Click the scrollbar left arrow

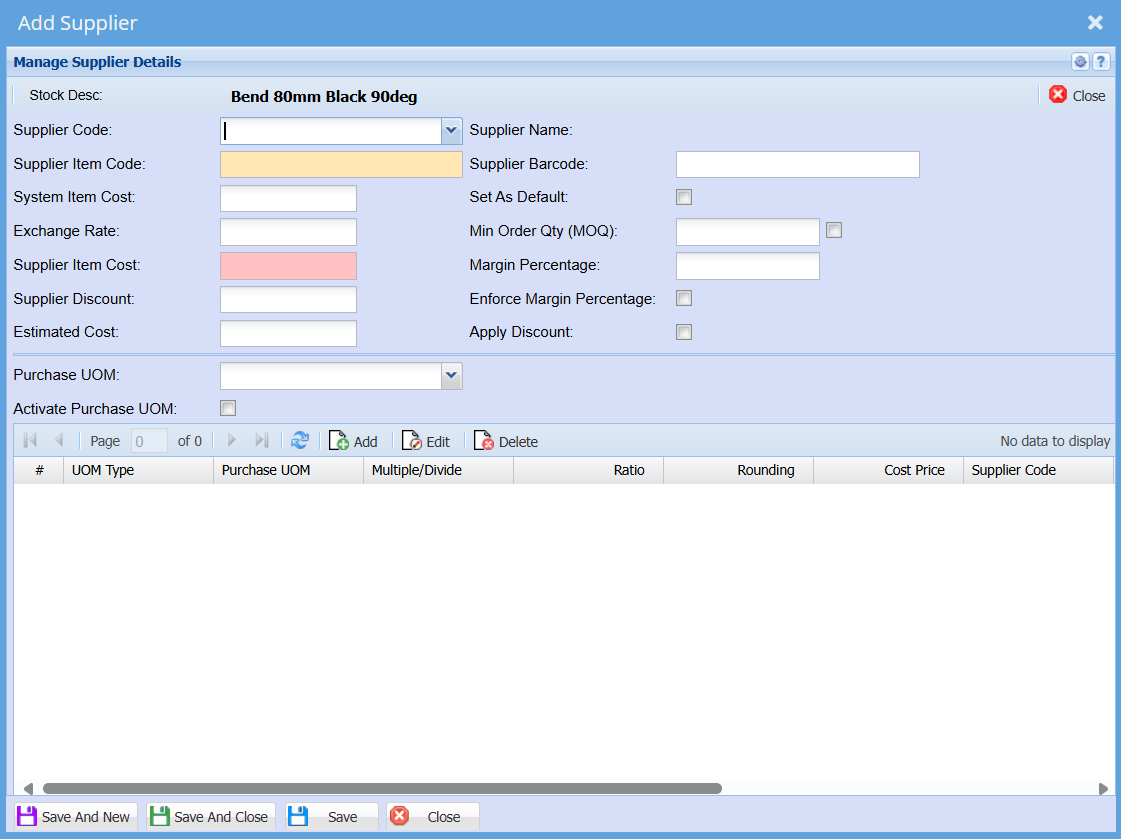[x=28, y=788]
